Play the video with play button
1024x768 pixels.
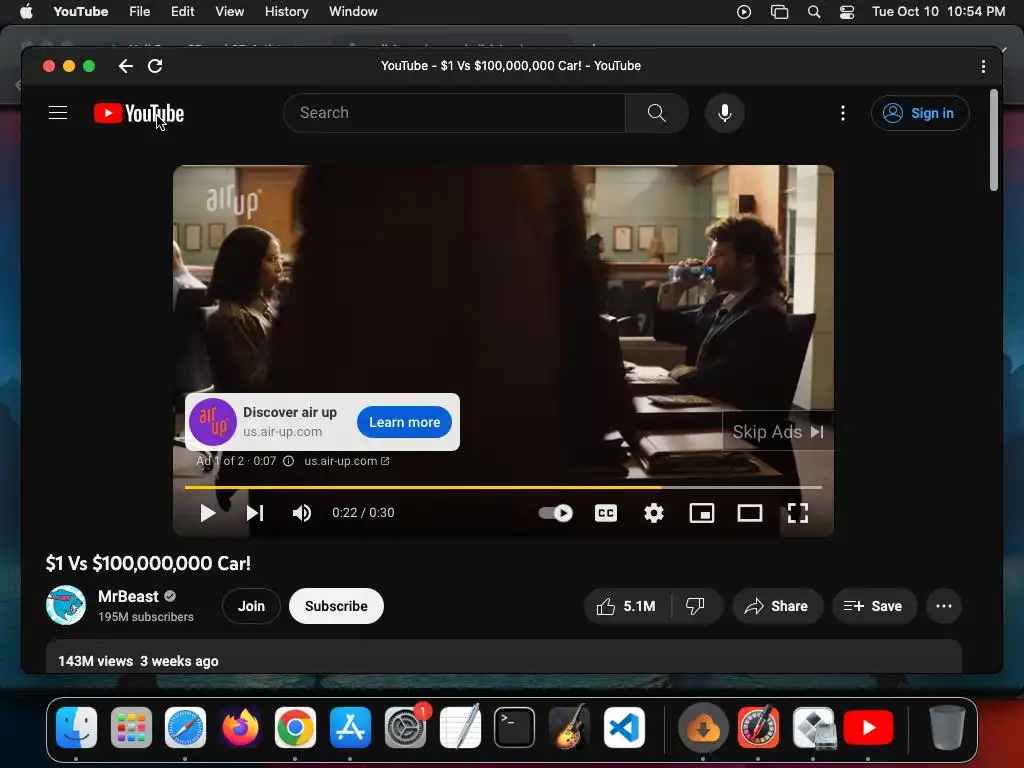[x=208, y=513]
